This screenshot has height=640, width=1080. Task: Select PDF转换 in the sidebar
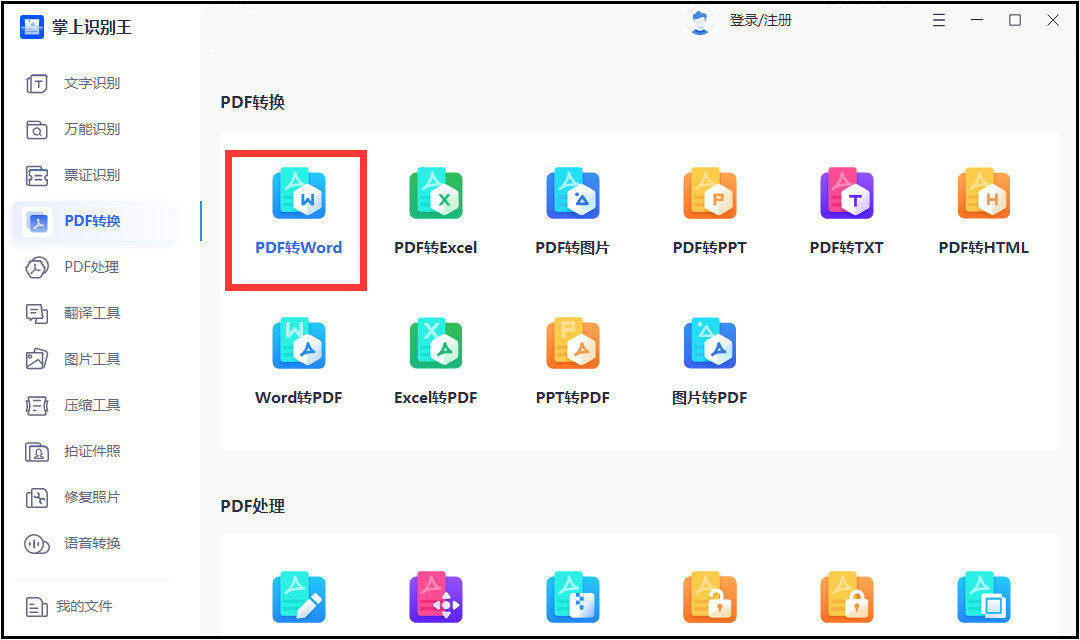coord(92,221)
